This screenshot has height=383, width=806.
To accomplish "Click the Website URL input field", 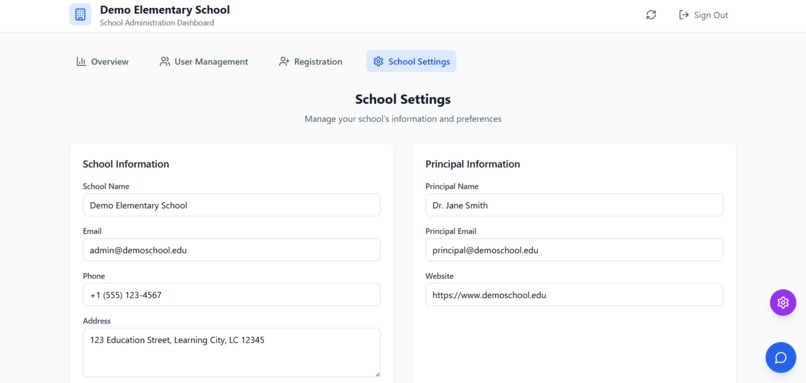I will click(574, 295).
